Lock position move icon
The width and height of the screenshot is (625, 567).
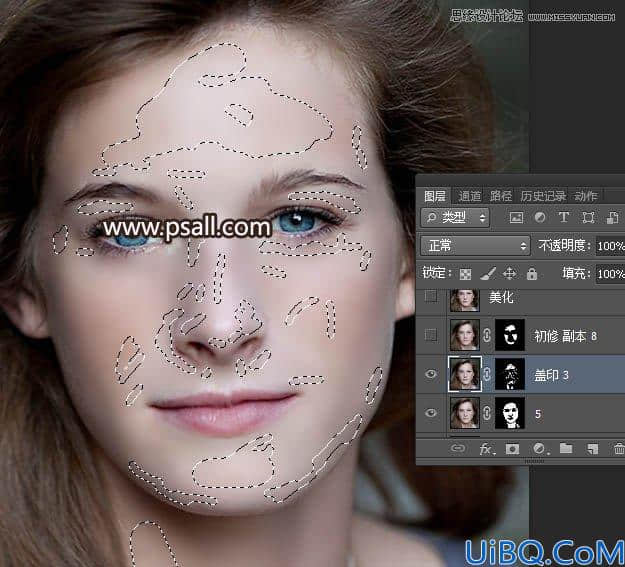(x=510, y=274)
